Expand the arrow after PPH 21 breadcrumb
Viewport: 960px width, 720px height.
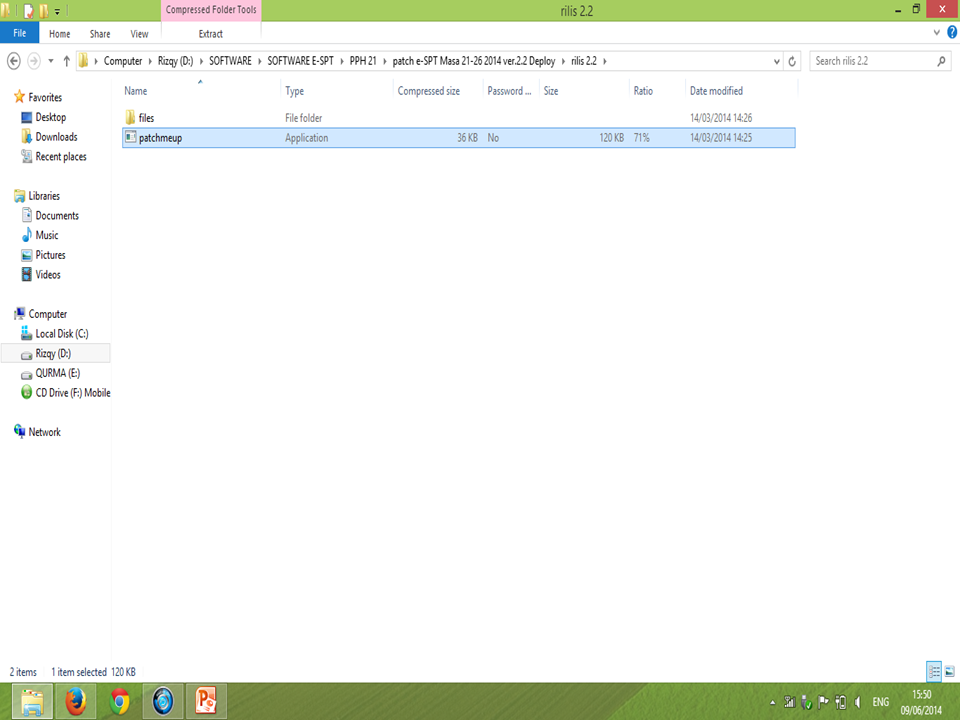(385, 61)
